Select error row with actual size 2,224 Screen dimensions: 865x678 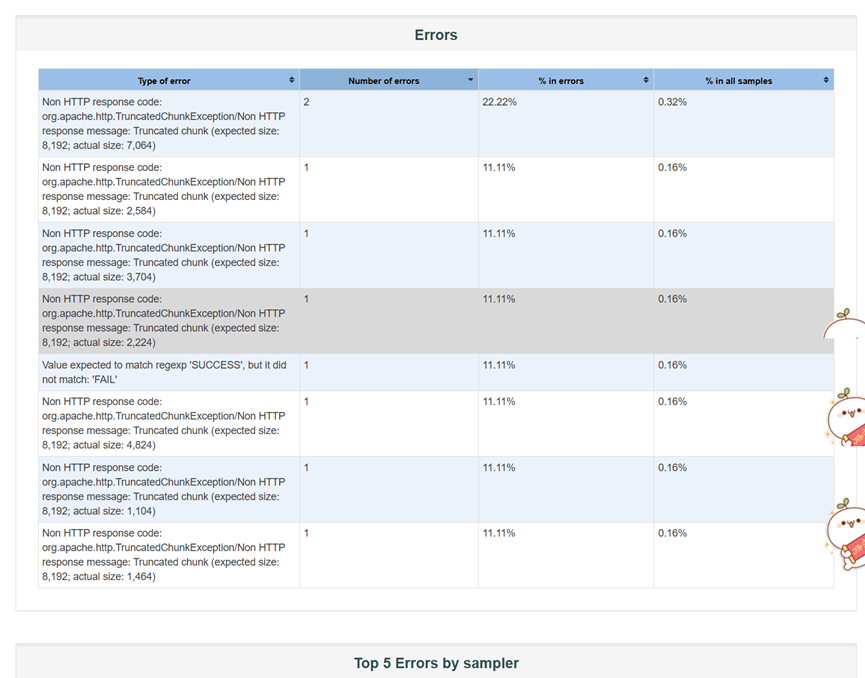pyautogui.click(x=436, y=321)
